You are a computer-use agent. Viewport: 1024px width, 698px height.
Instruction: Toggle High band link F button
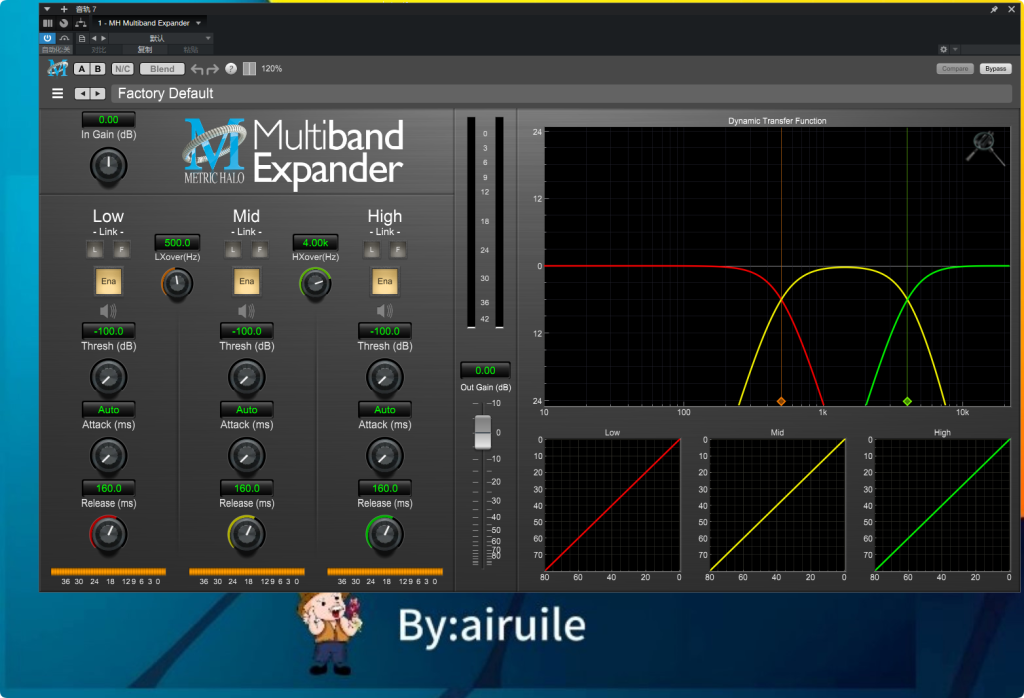398,249
